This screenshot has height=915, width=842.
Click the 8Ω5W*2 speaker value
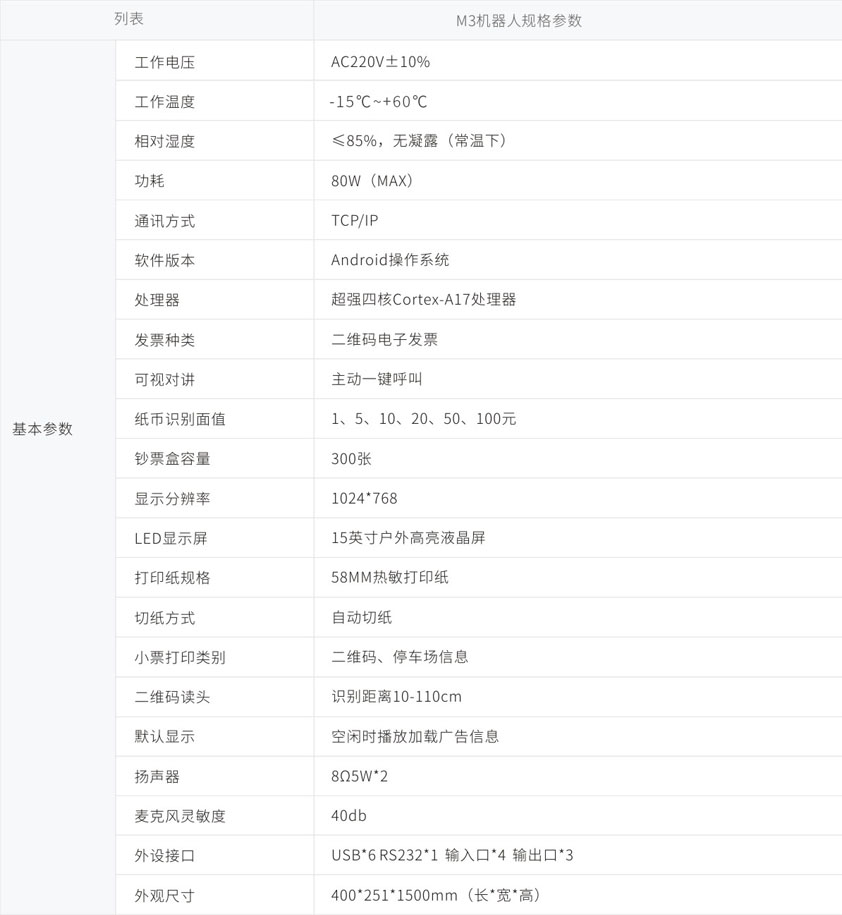click(360, 776)
